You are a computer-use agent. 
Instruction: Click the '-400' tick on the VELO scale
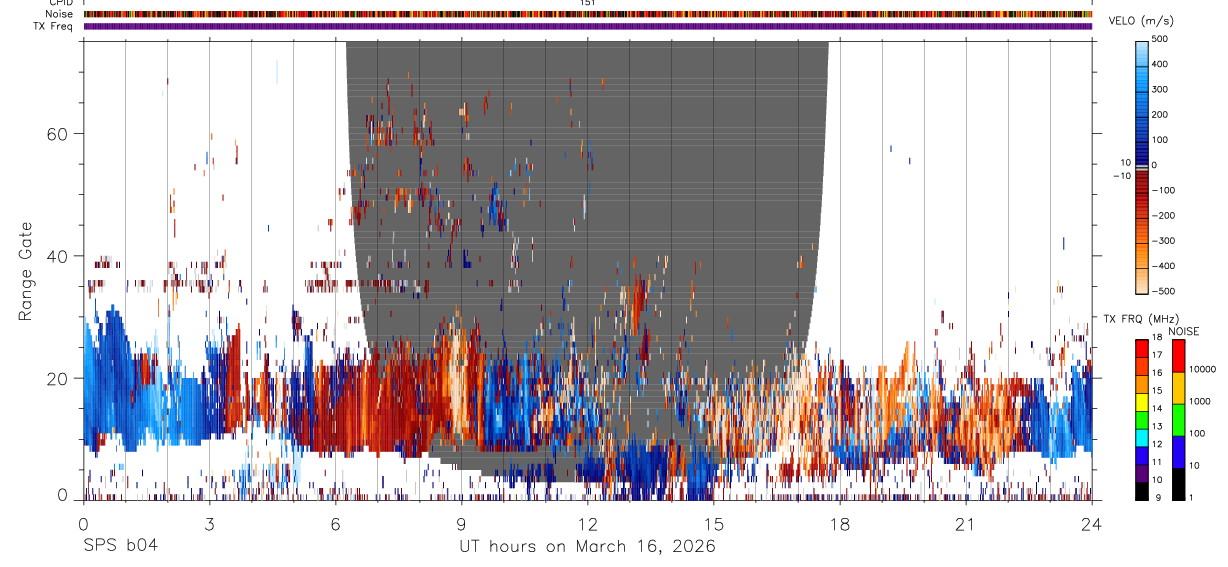1165,266
